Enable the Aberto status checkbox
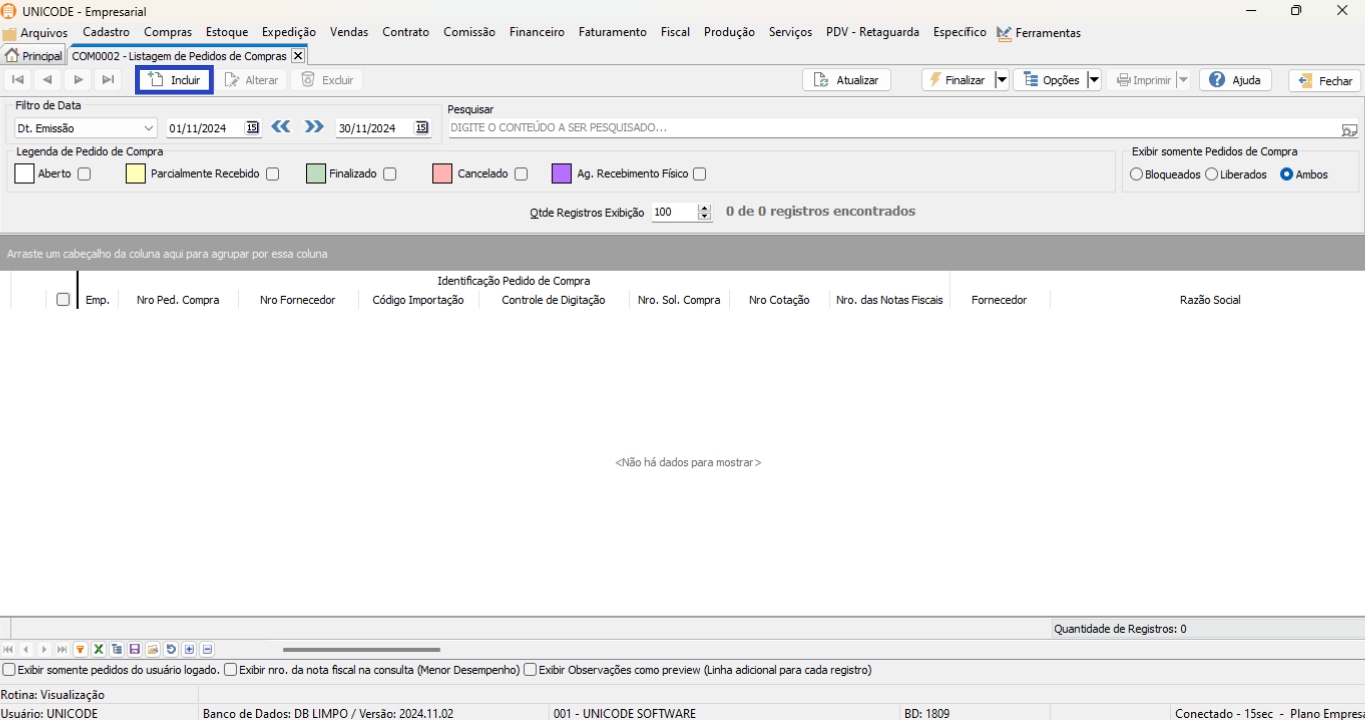This screenshot has height=720, width=1365. click(x=84, y=174)
